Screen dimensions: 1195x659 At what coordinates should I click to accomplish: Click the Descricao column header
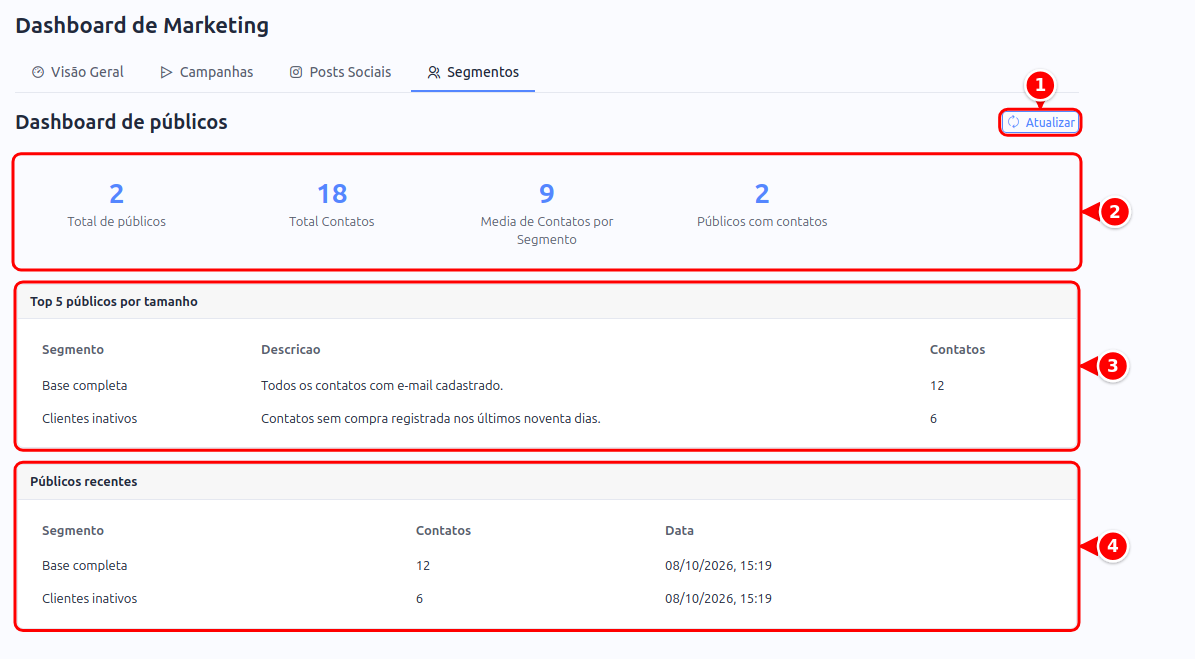tap(290, 350)
